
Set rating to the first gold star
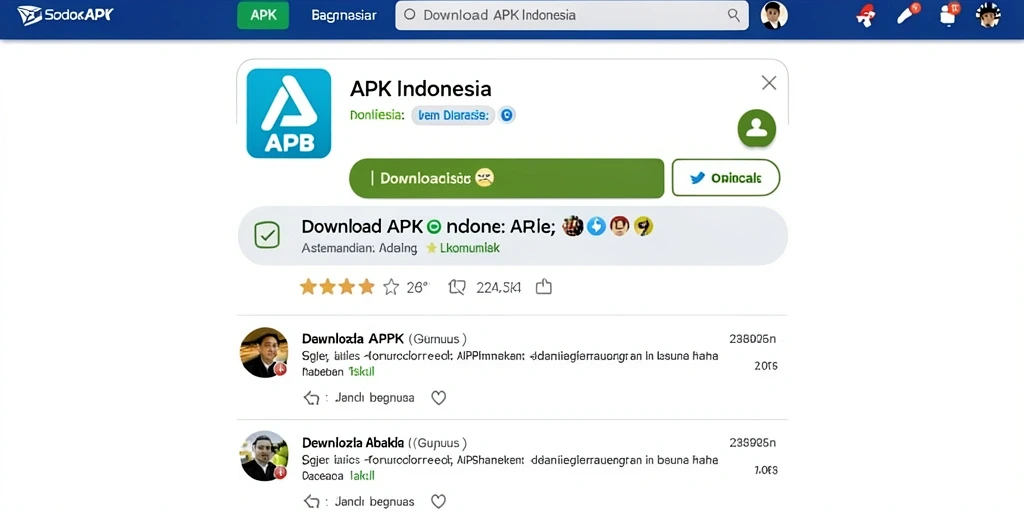[x=307, y=287]
